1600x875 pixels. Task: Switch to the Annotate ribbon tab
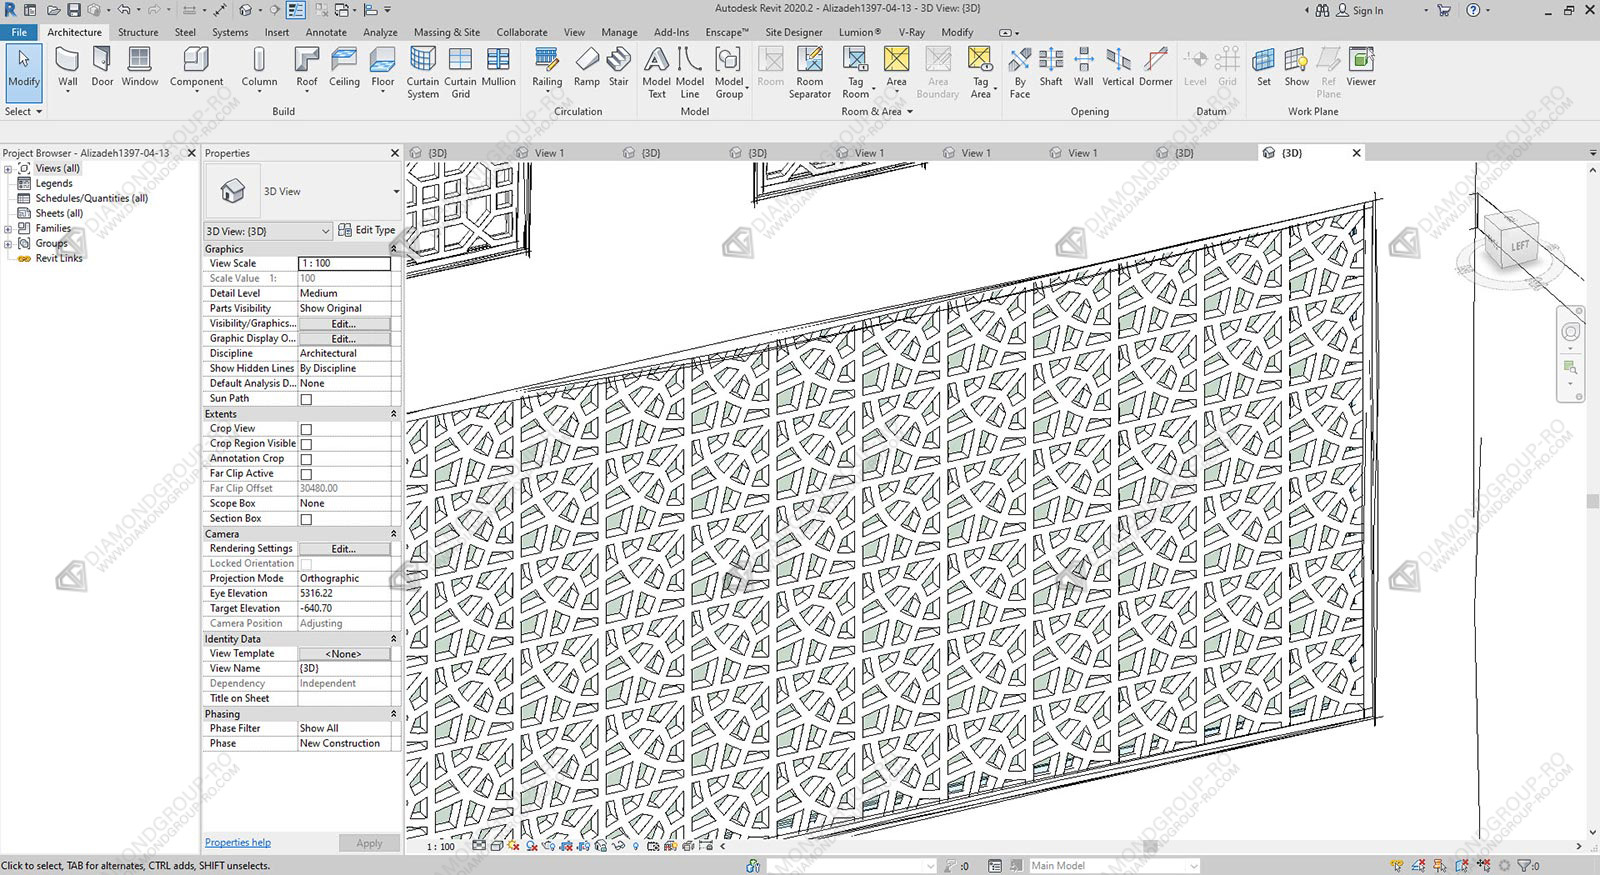(x=326, y=32)
